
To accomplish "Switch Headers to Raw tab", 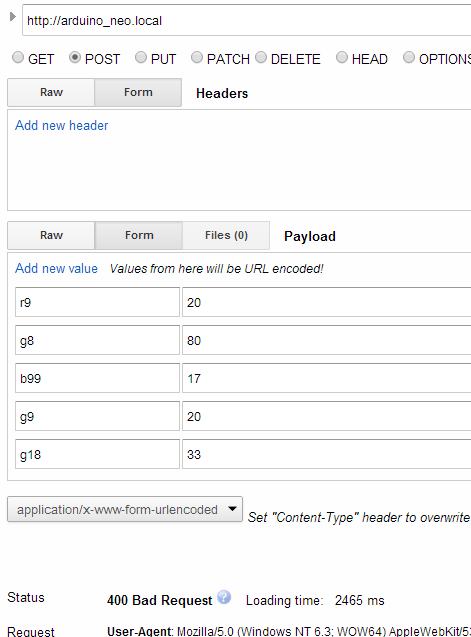I will (x=51, y=93).
